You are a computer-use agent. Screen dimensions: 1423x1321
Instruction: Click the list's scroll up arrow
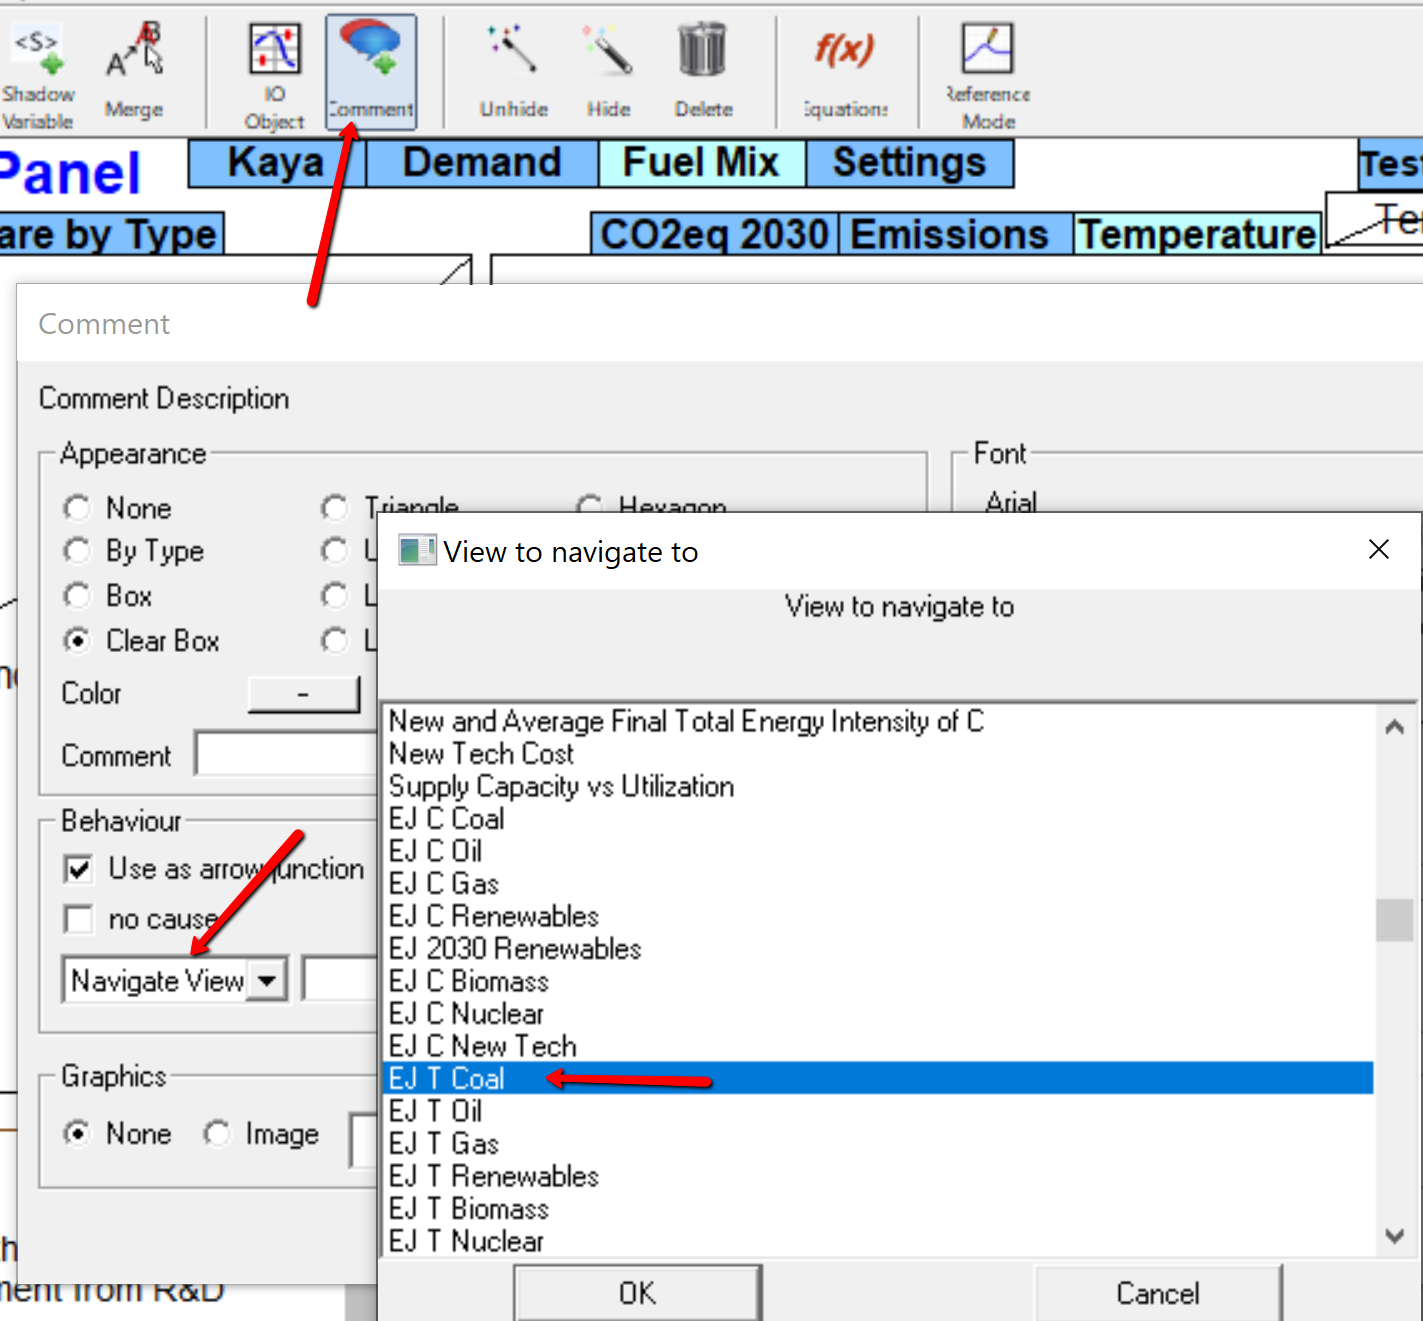click(1395, 727)
